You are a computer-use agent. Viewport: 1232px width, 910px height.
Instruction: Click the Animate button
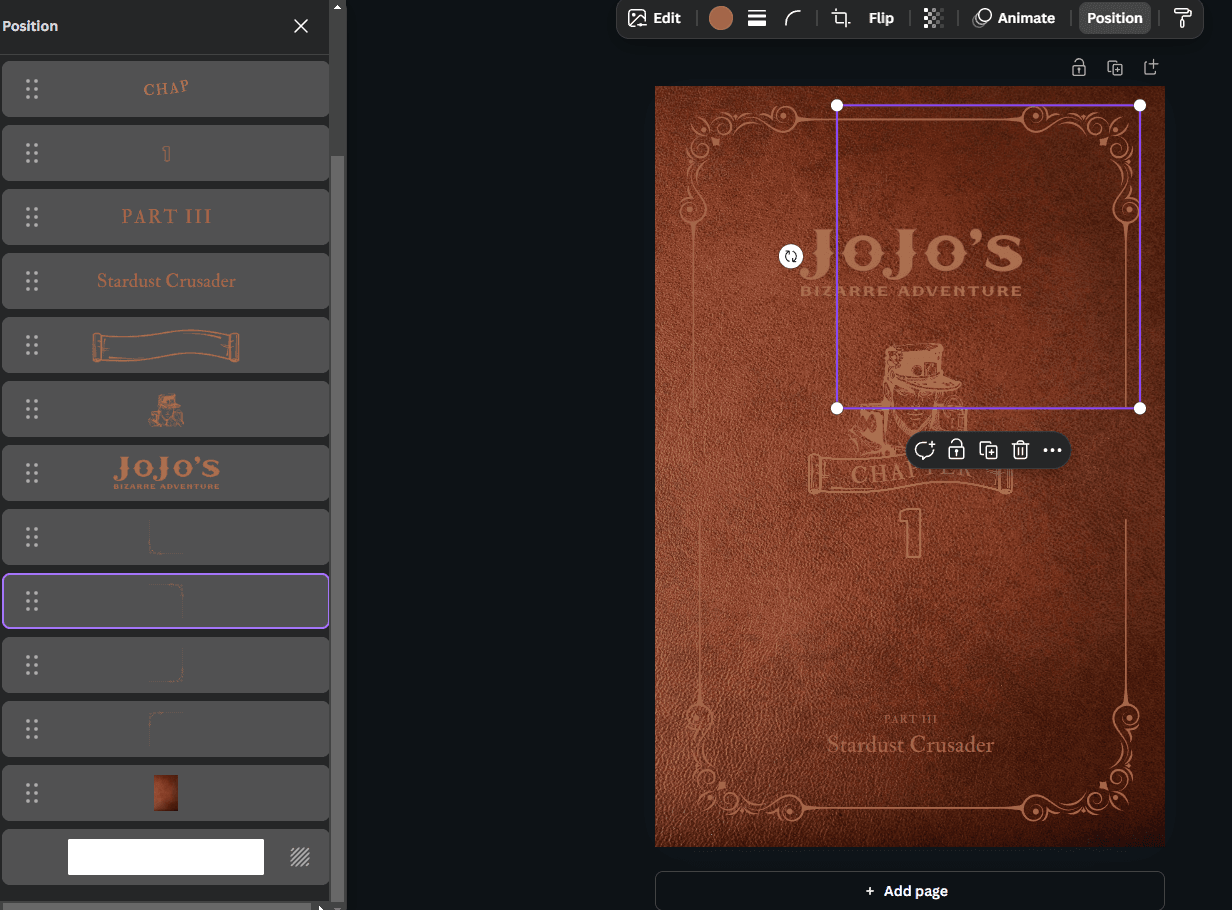[x=1014, y=18]
